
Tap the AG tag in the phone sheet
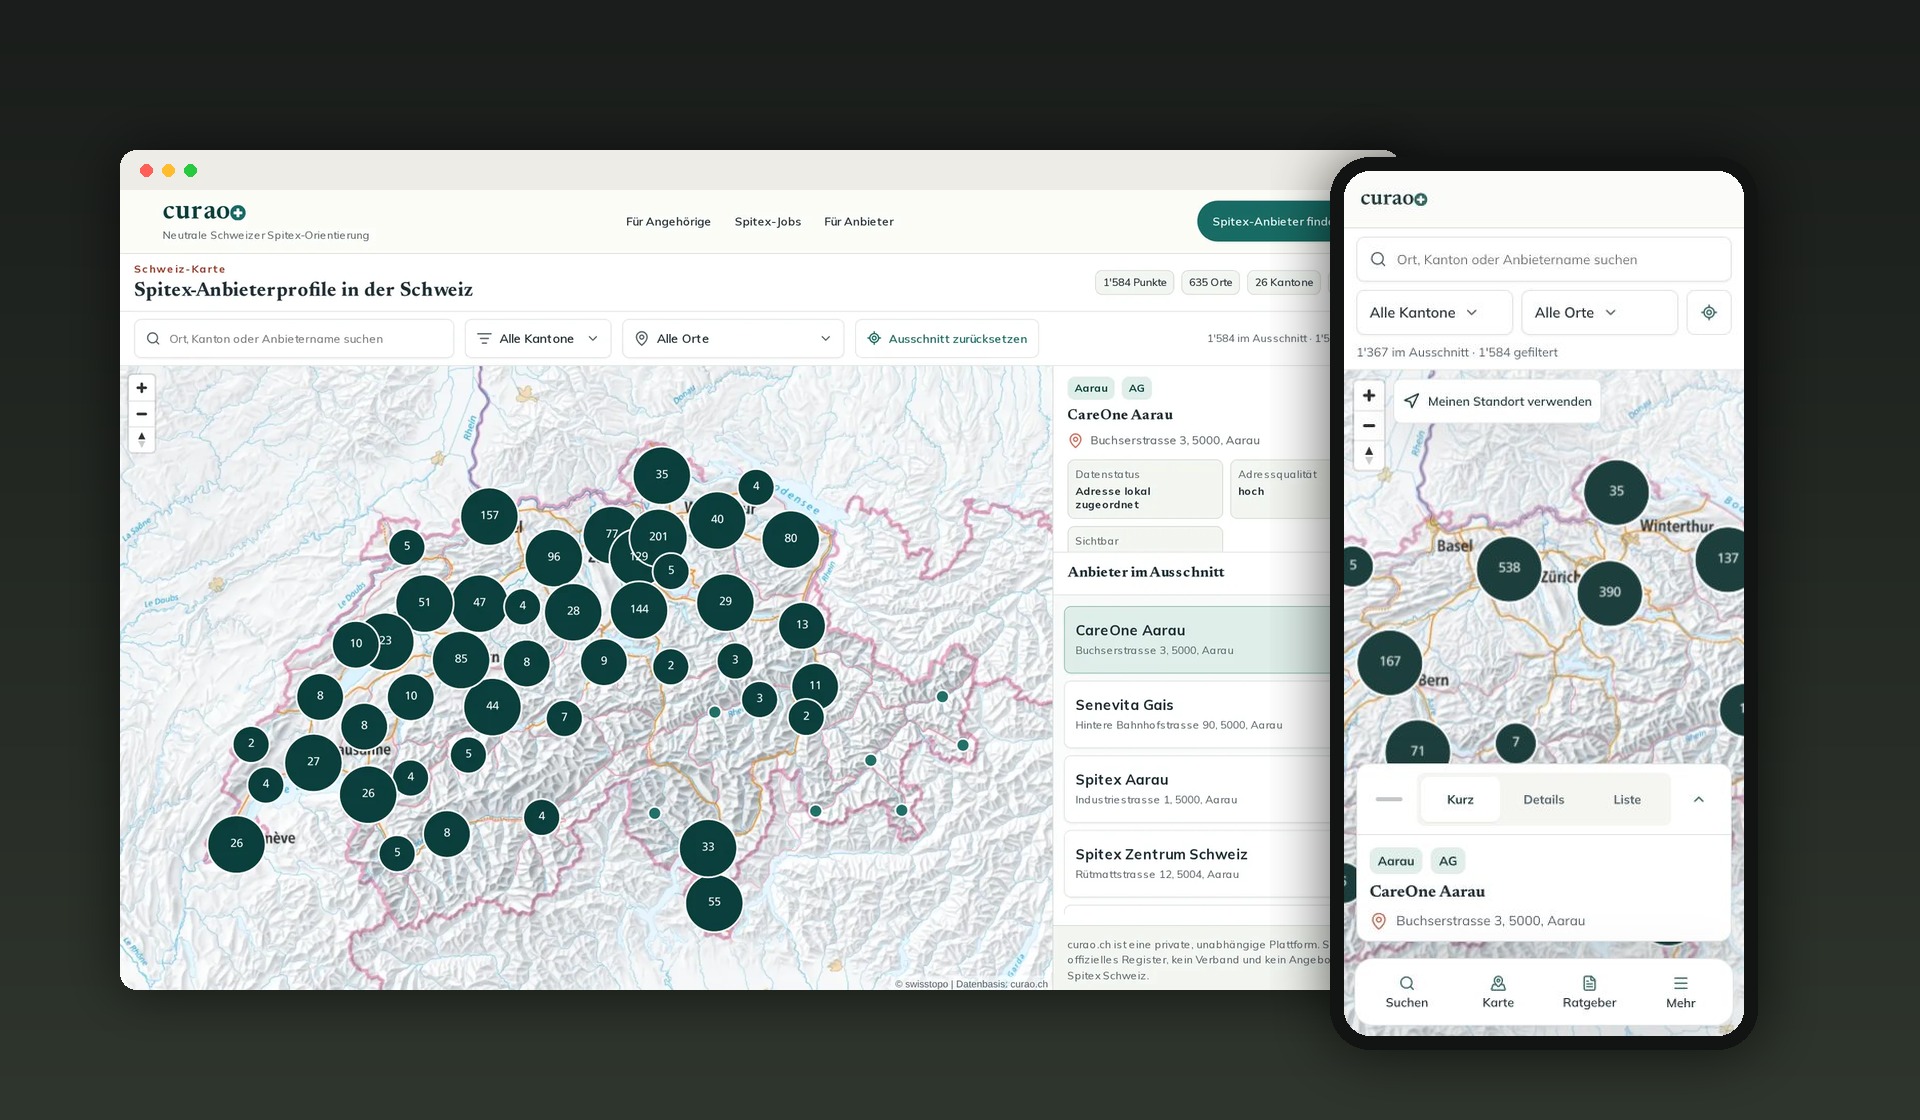(x=1448, y=861)
